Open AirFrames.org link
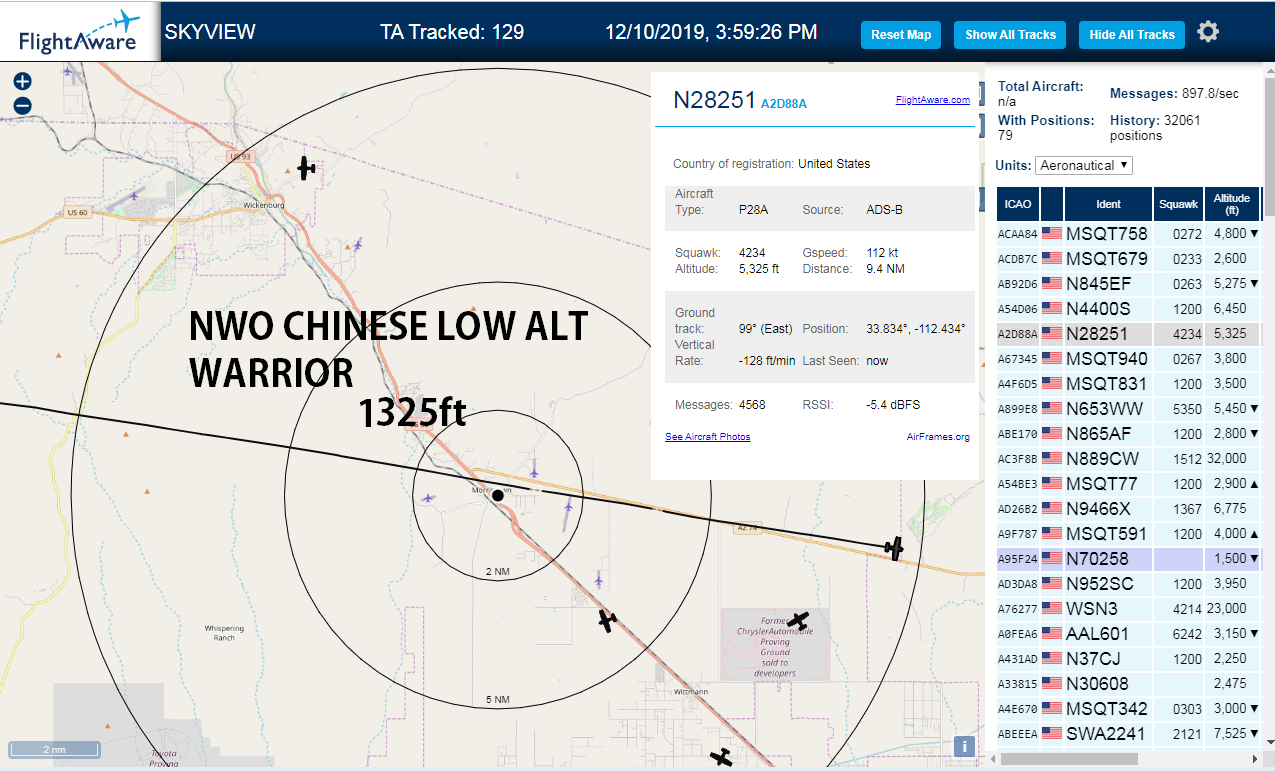 938,437
